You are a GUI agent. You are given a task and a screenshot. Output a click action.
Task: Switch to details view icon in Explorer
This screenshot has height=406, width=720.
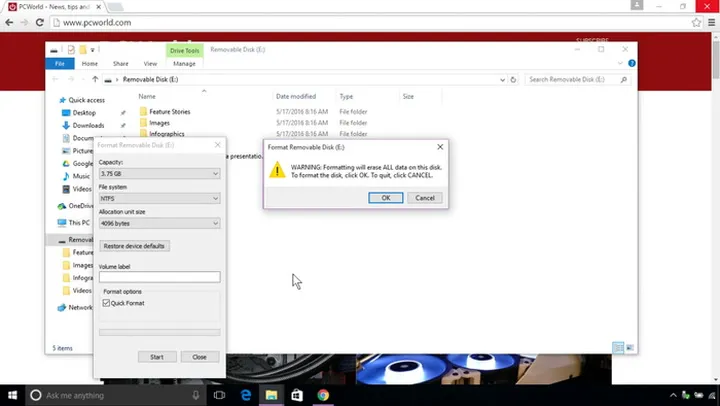point(619,348)
